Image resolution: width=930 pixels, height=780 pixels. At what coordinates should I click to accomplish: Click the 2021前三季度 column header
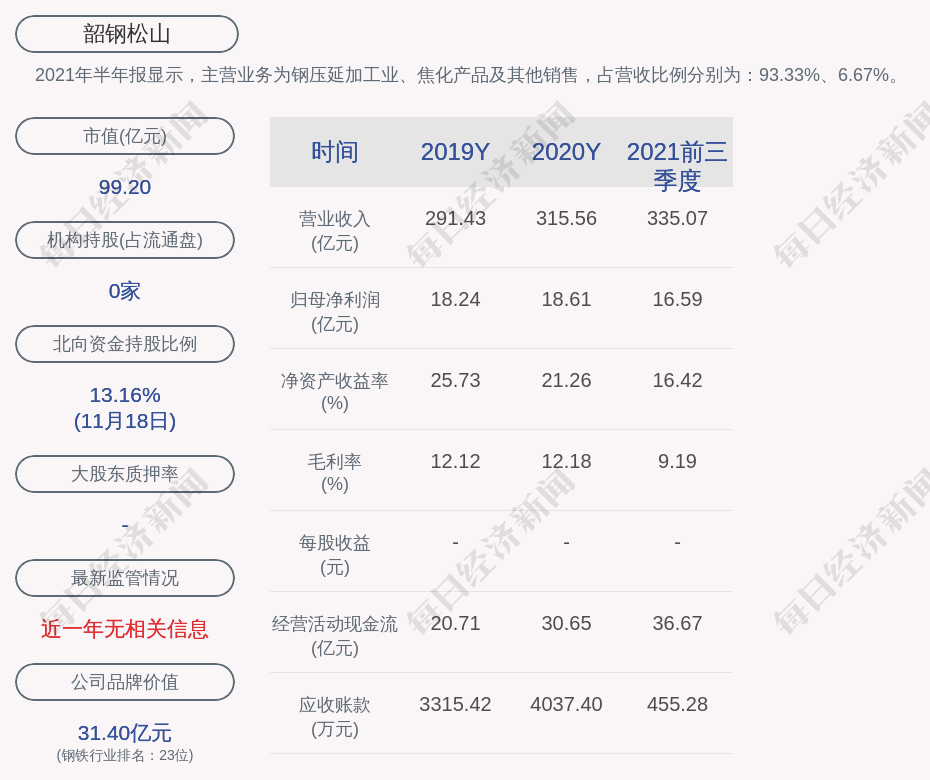click(x=677, y=165)
